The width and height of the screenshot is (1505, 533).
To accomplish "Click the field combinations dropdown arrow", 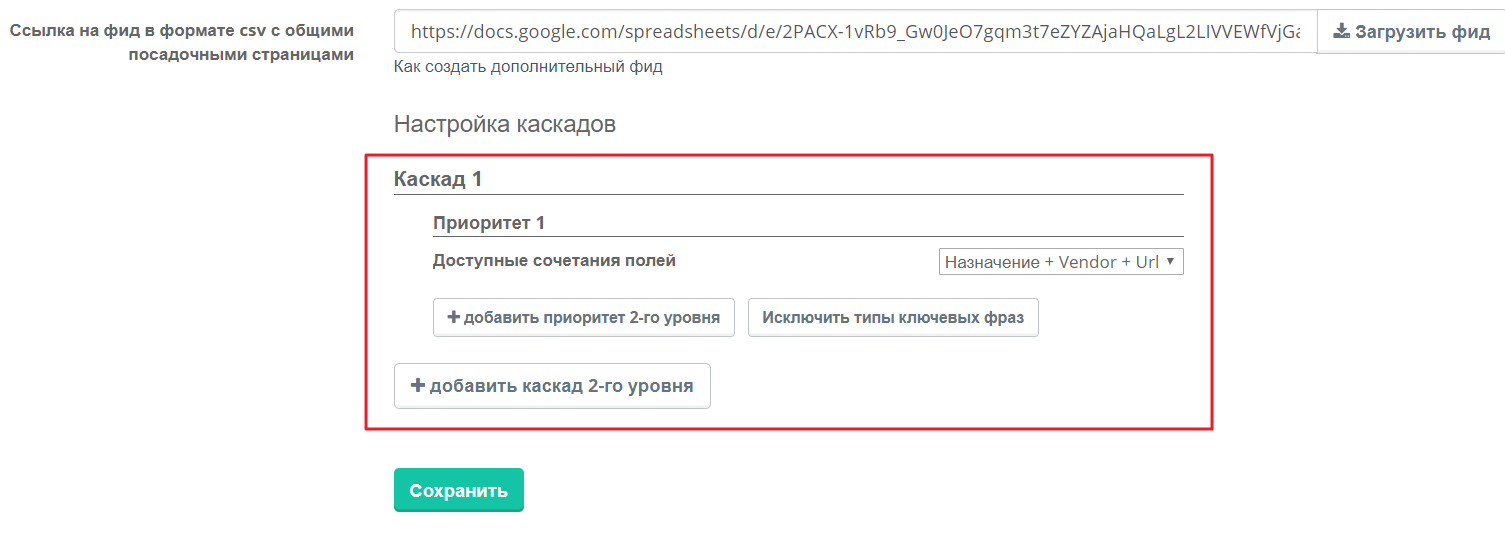I will tap(1170, 262).
